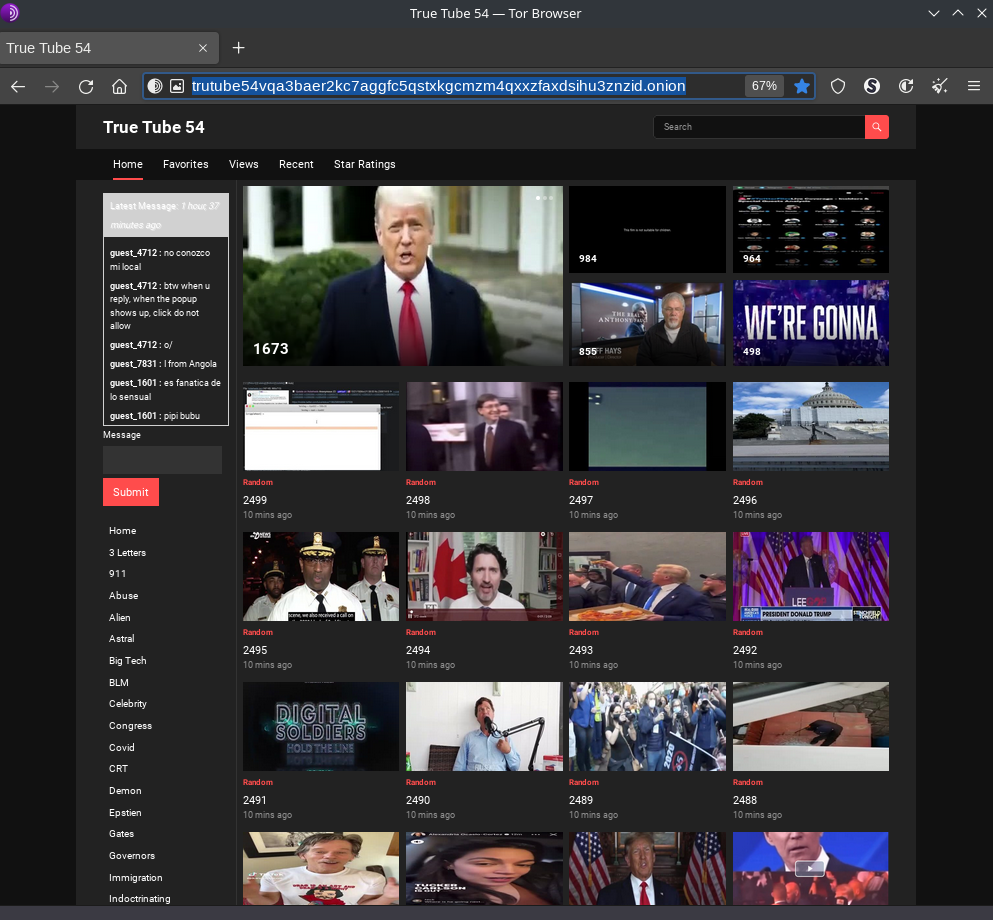
Task: Open the Capitol building thumbnail for 2496
Action: 811,426
